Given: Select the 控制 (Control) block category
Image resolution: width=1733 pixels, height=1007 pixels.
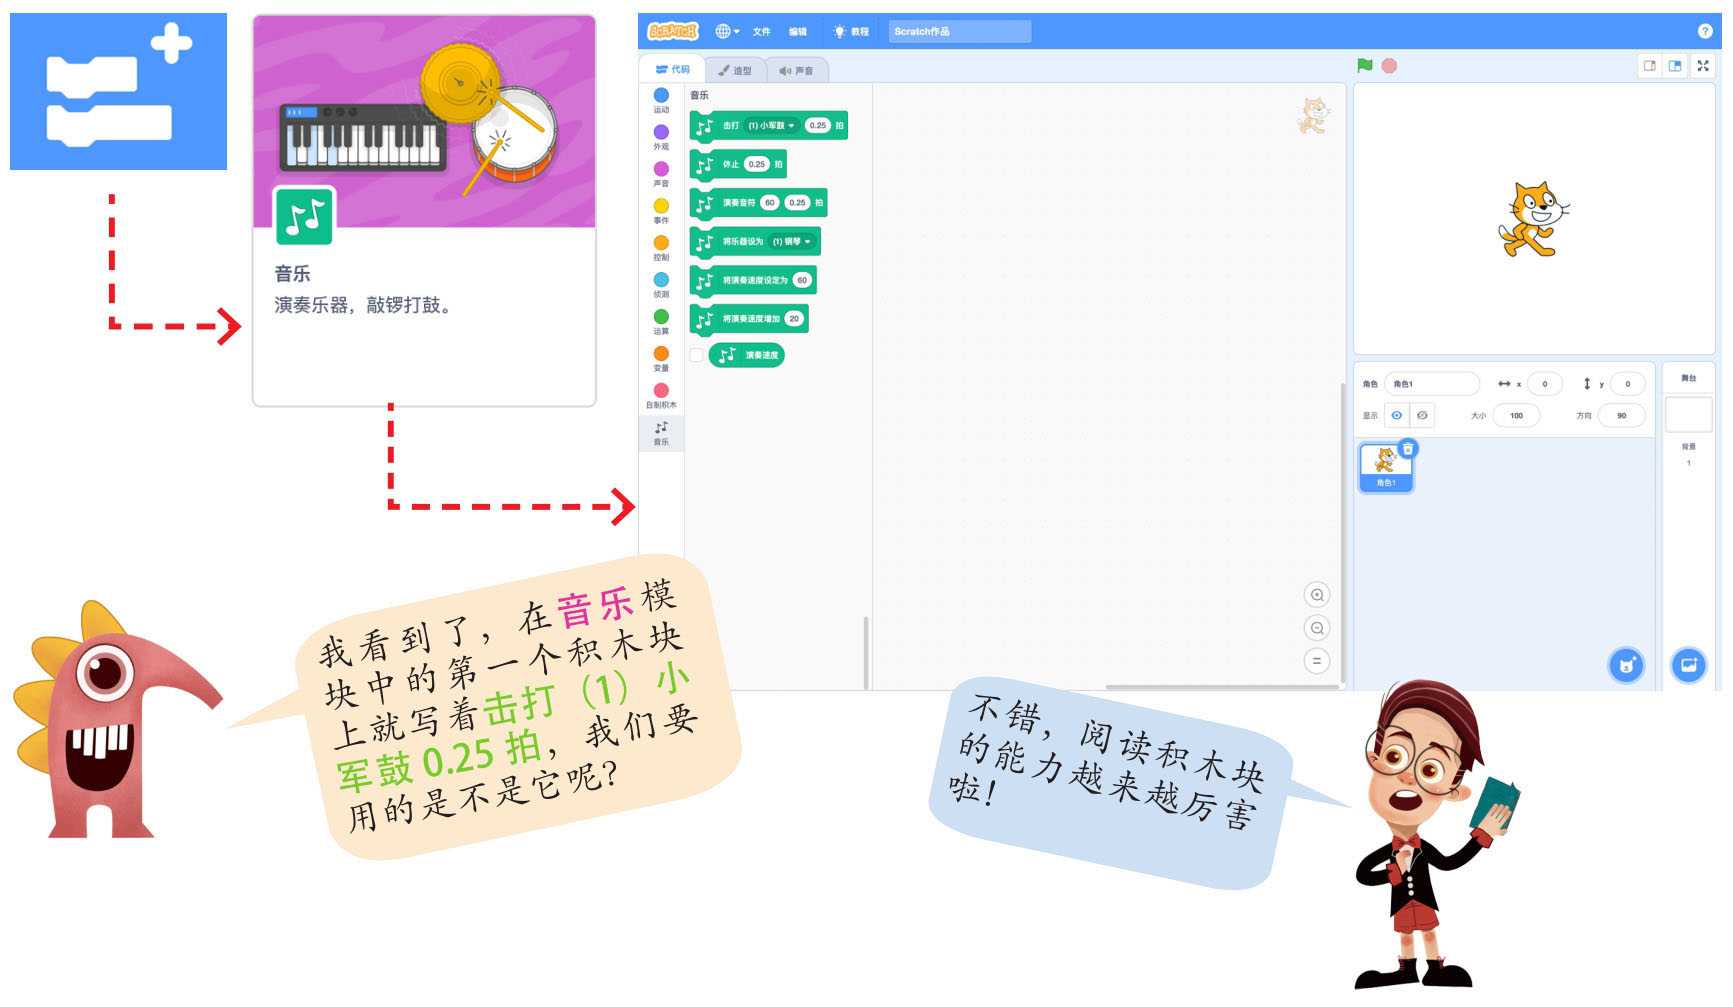Looking at the screenshot, I should point(661,248).
